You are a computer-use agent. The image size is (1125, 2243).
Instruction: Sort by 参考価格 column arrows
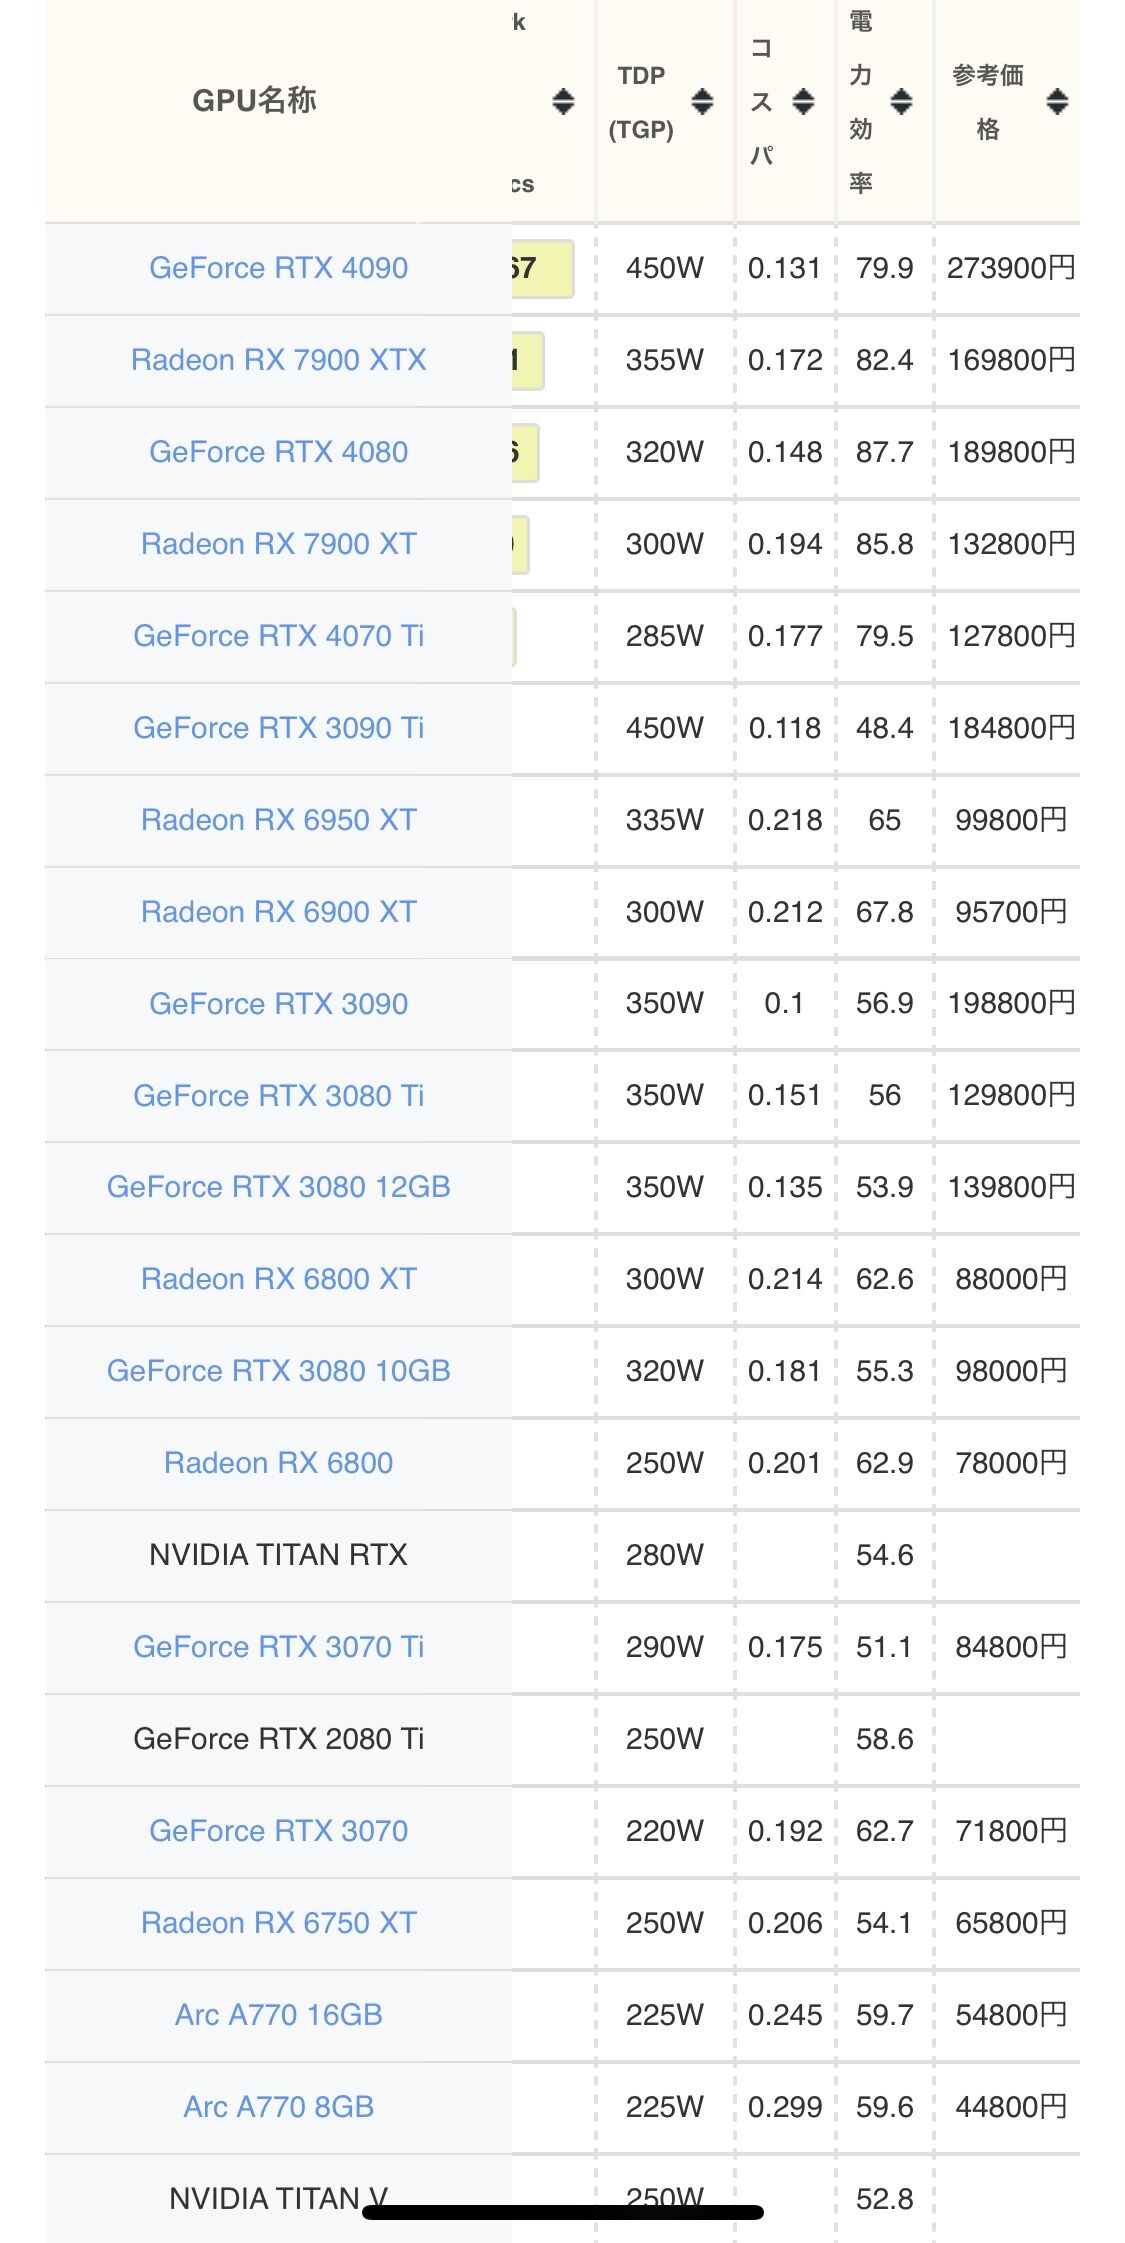pos(1057,101)
